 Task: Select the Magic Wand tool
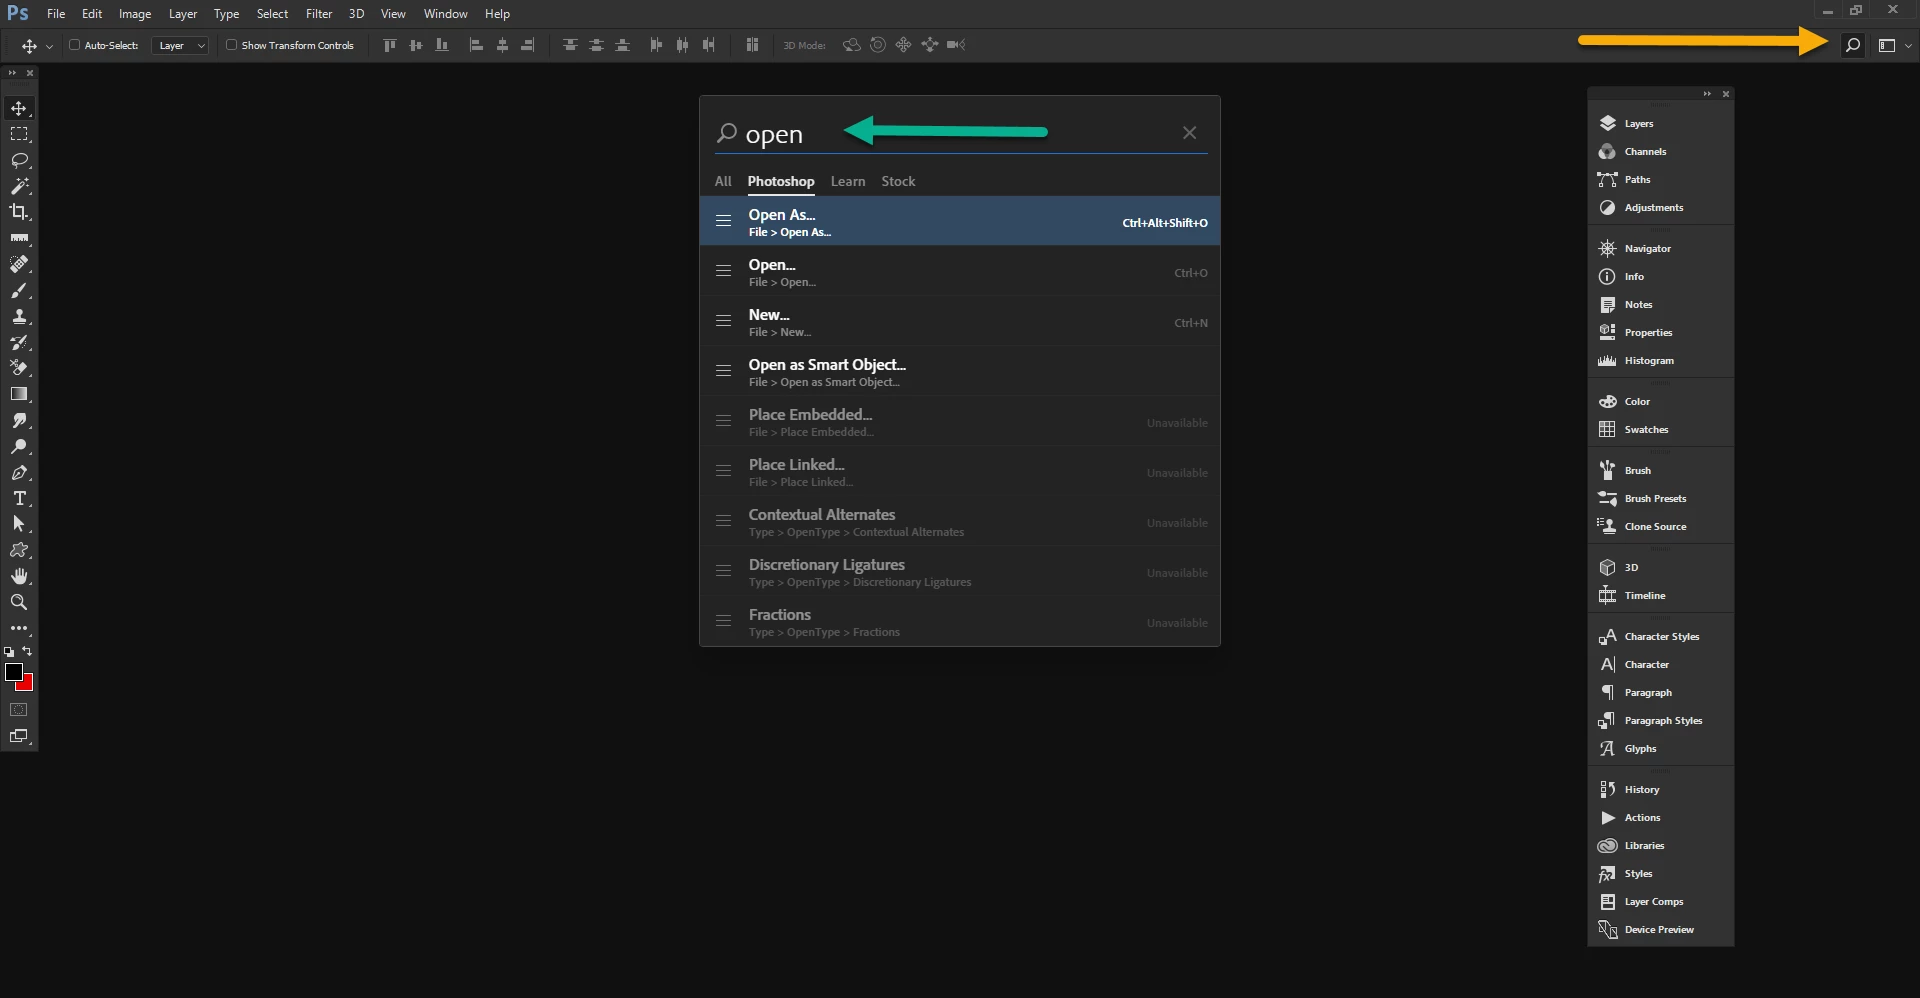click(19, 186)
